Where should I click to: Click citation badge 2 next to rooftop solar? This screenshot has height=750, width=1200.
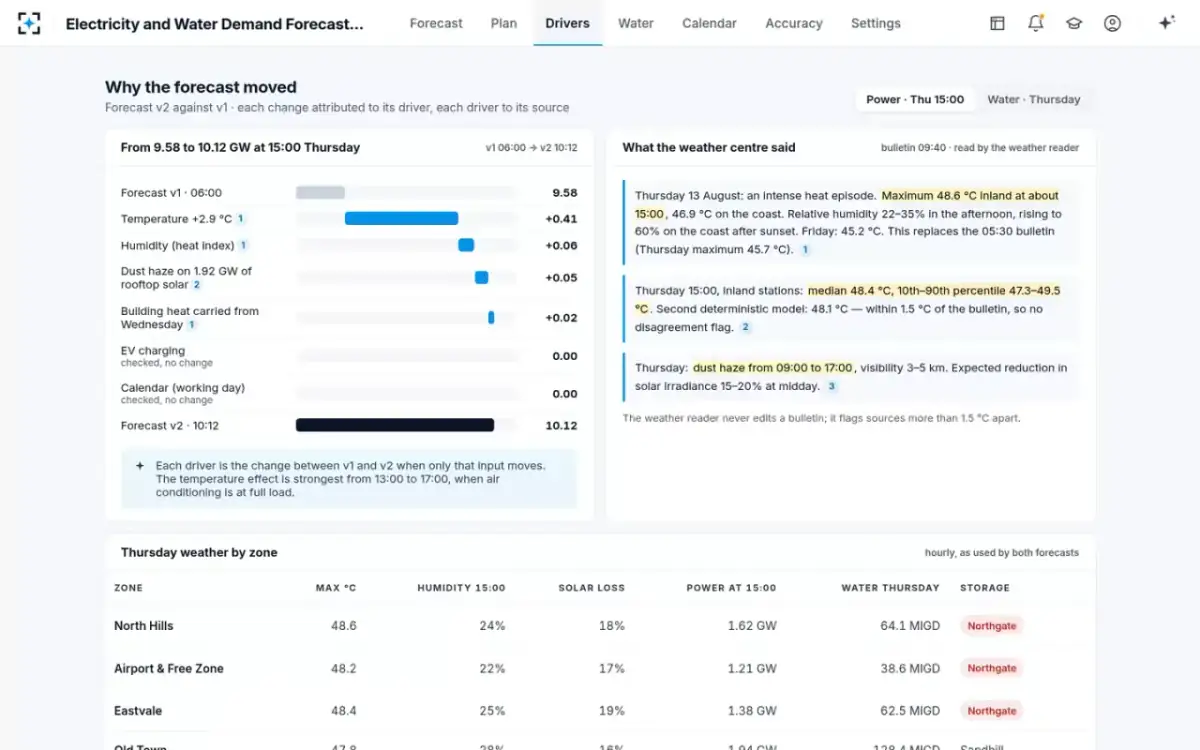click(x=197, y=285)
